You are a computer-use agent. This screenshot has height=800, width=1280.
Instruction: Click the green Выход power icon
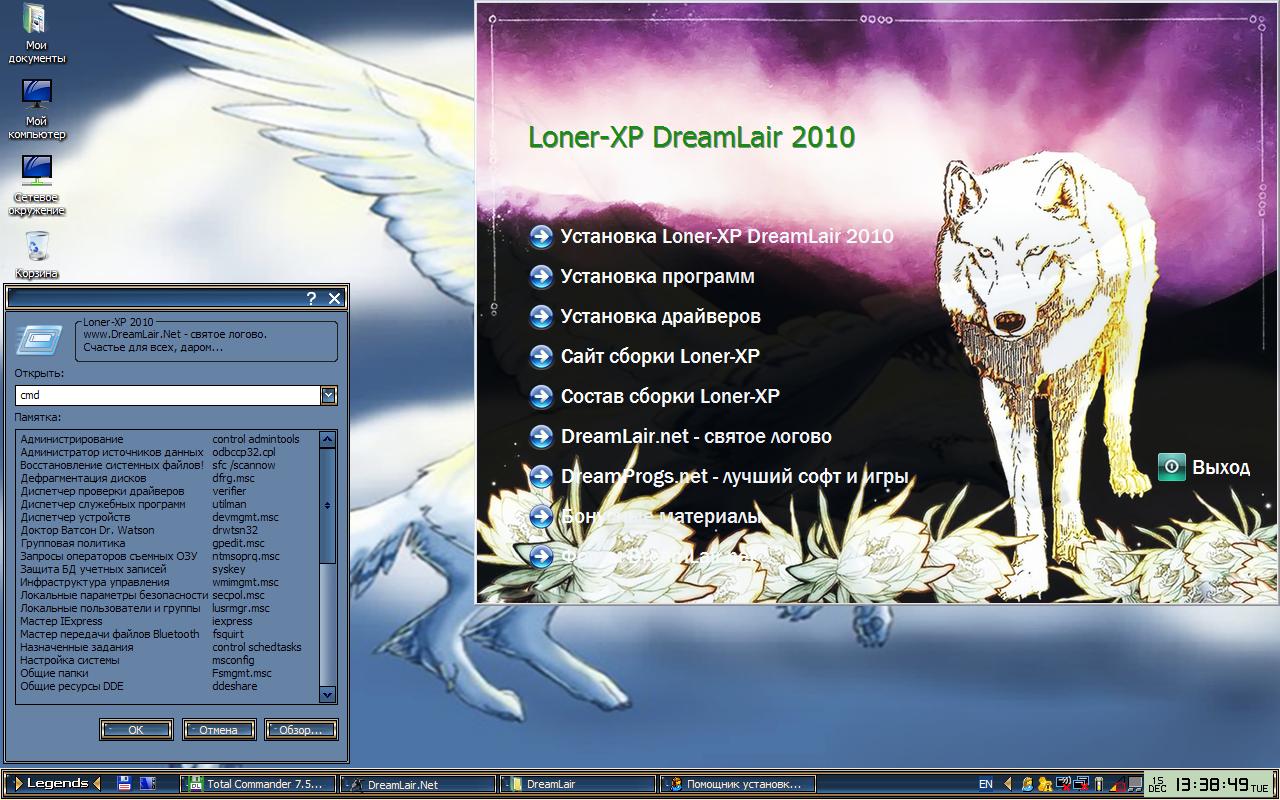(x=1170, y=466)
